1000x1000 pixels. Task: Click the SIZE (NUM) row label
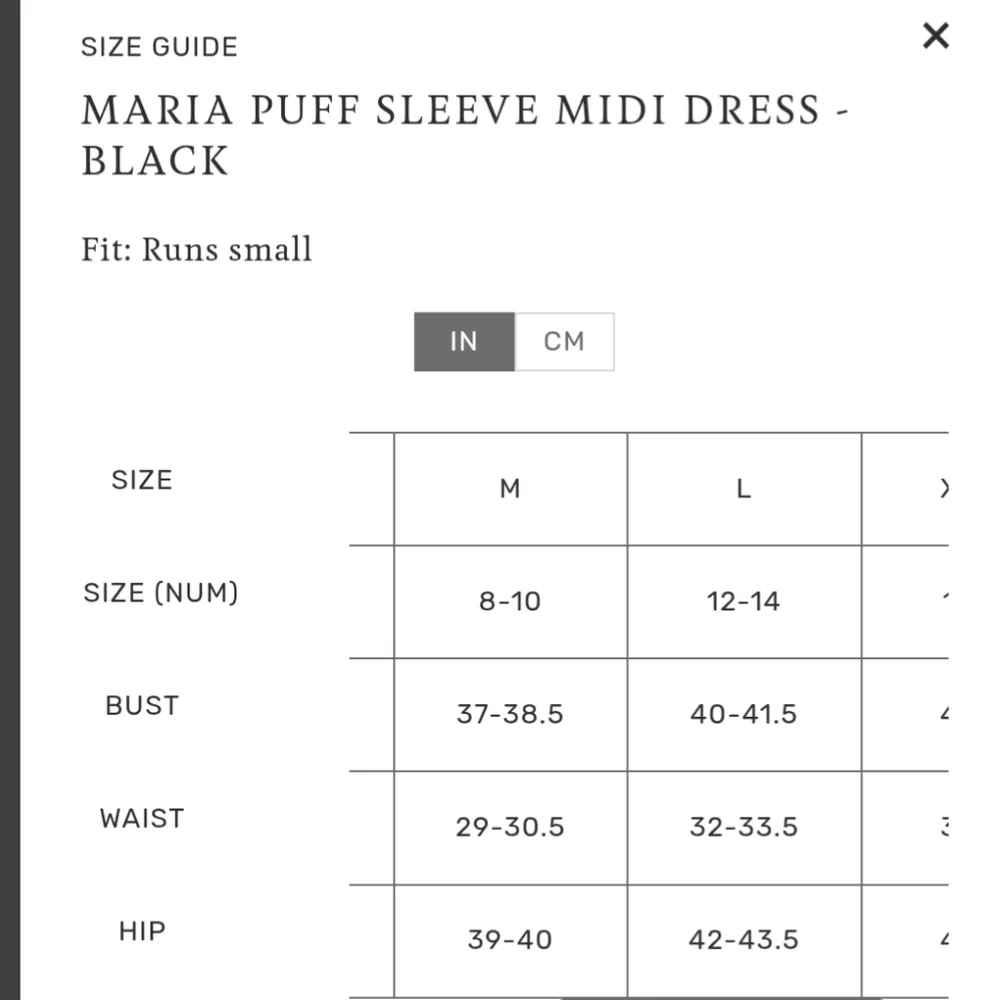(160, 592)
